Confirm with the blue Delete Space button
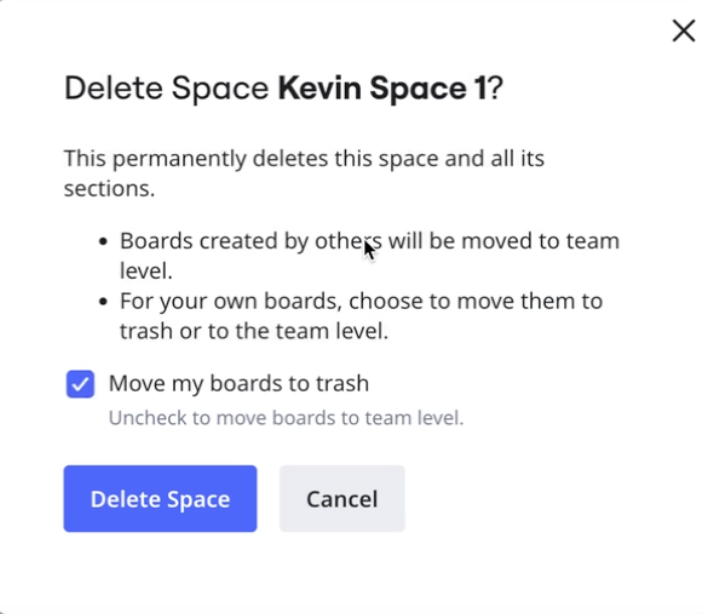The height and width of the screenshot is (614, 704). coord(160,499)
